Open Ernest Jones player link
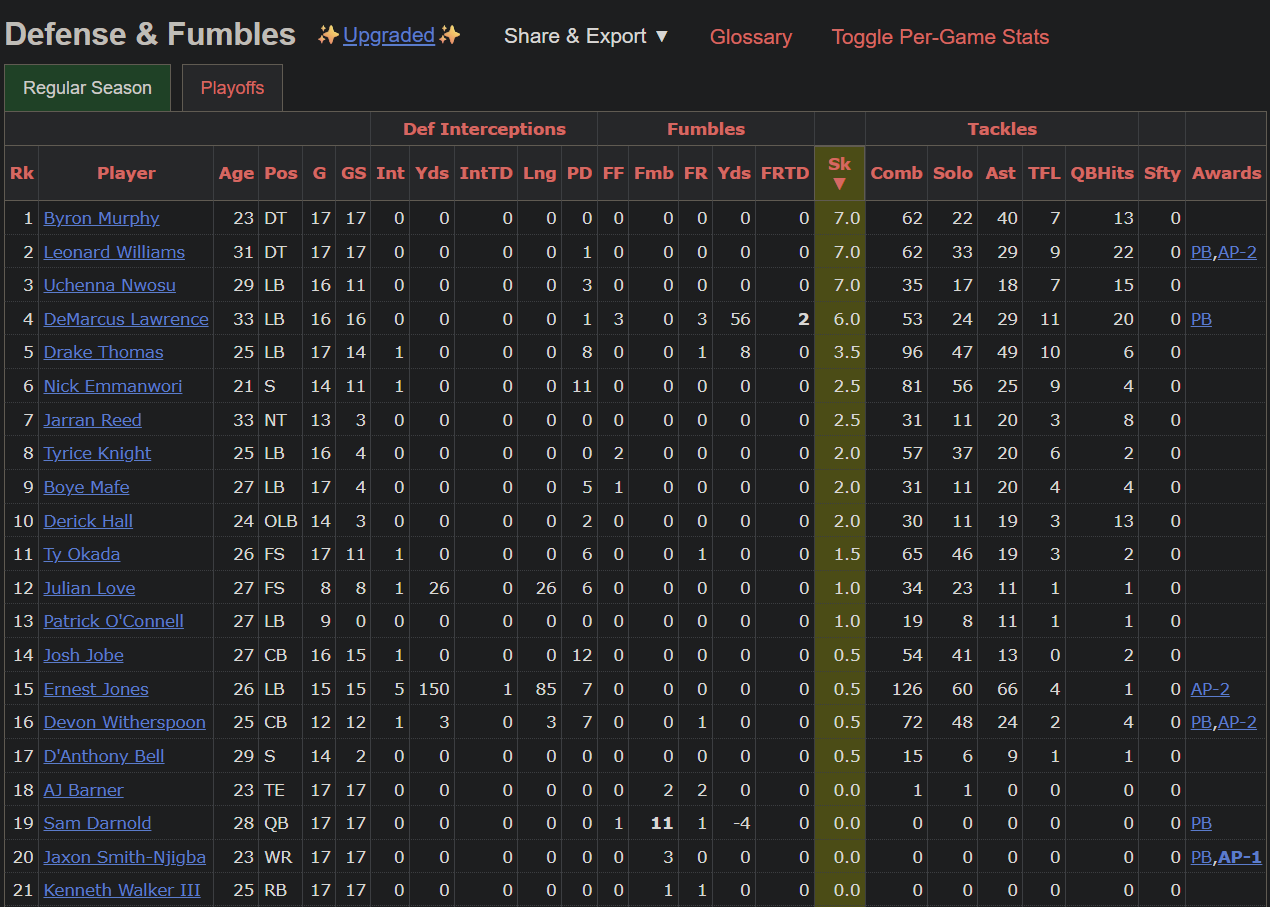 (96, 689)
